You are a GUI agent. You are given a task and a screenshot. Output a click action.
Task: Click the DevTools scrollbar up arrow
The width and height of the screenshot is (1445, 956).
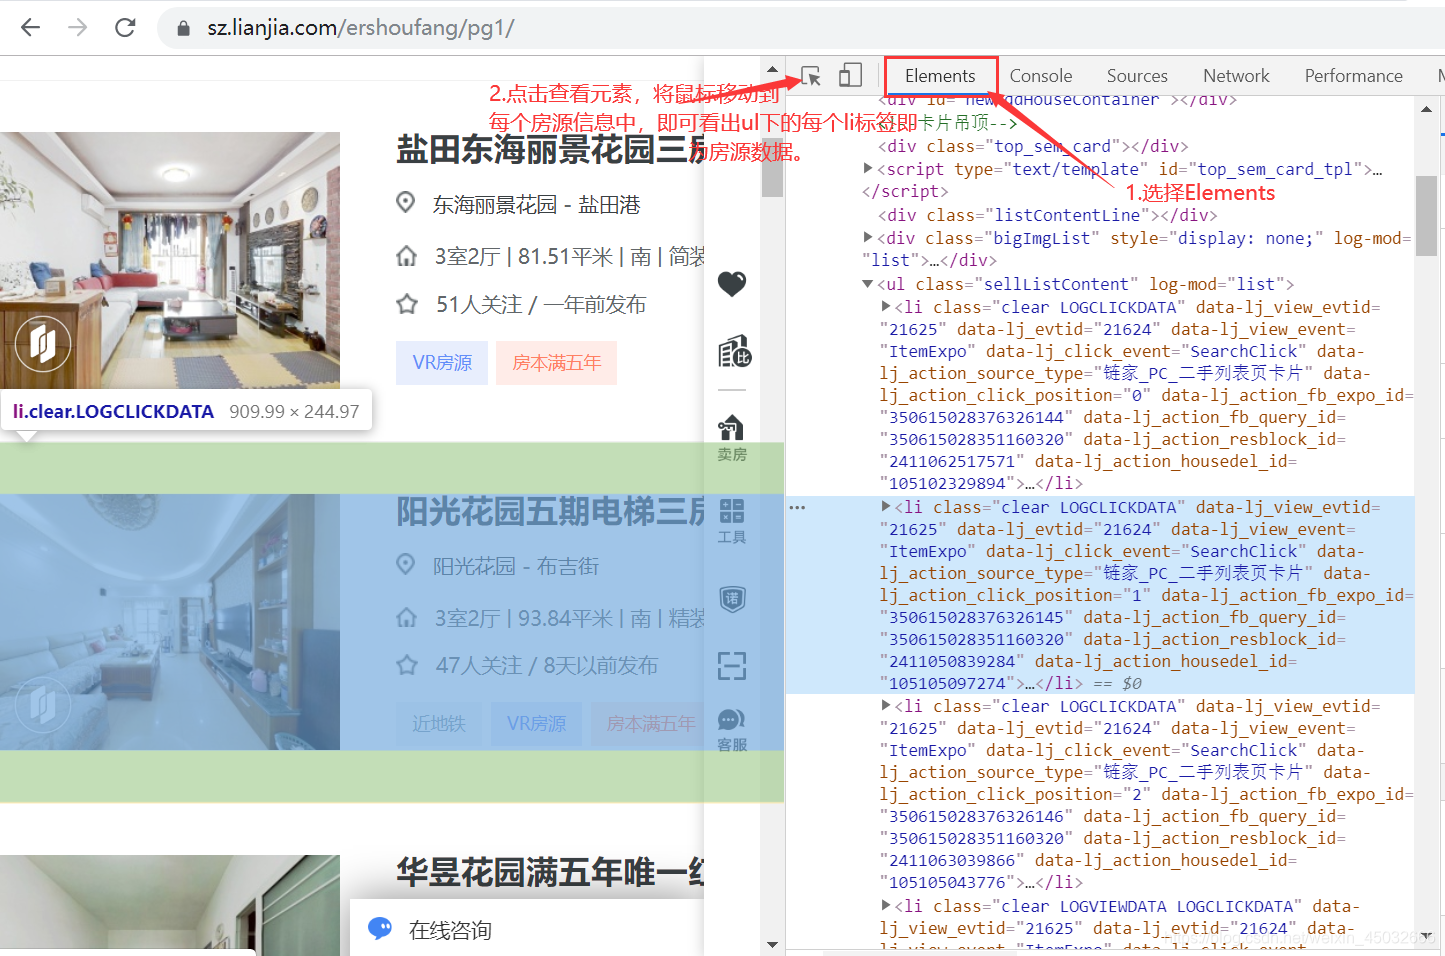pyautogui.click(x=1427, y=109)
